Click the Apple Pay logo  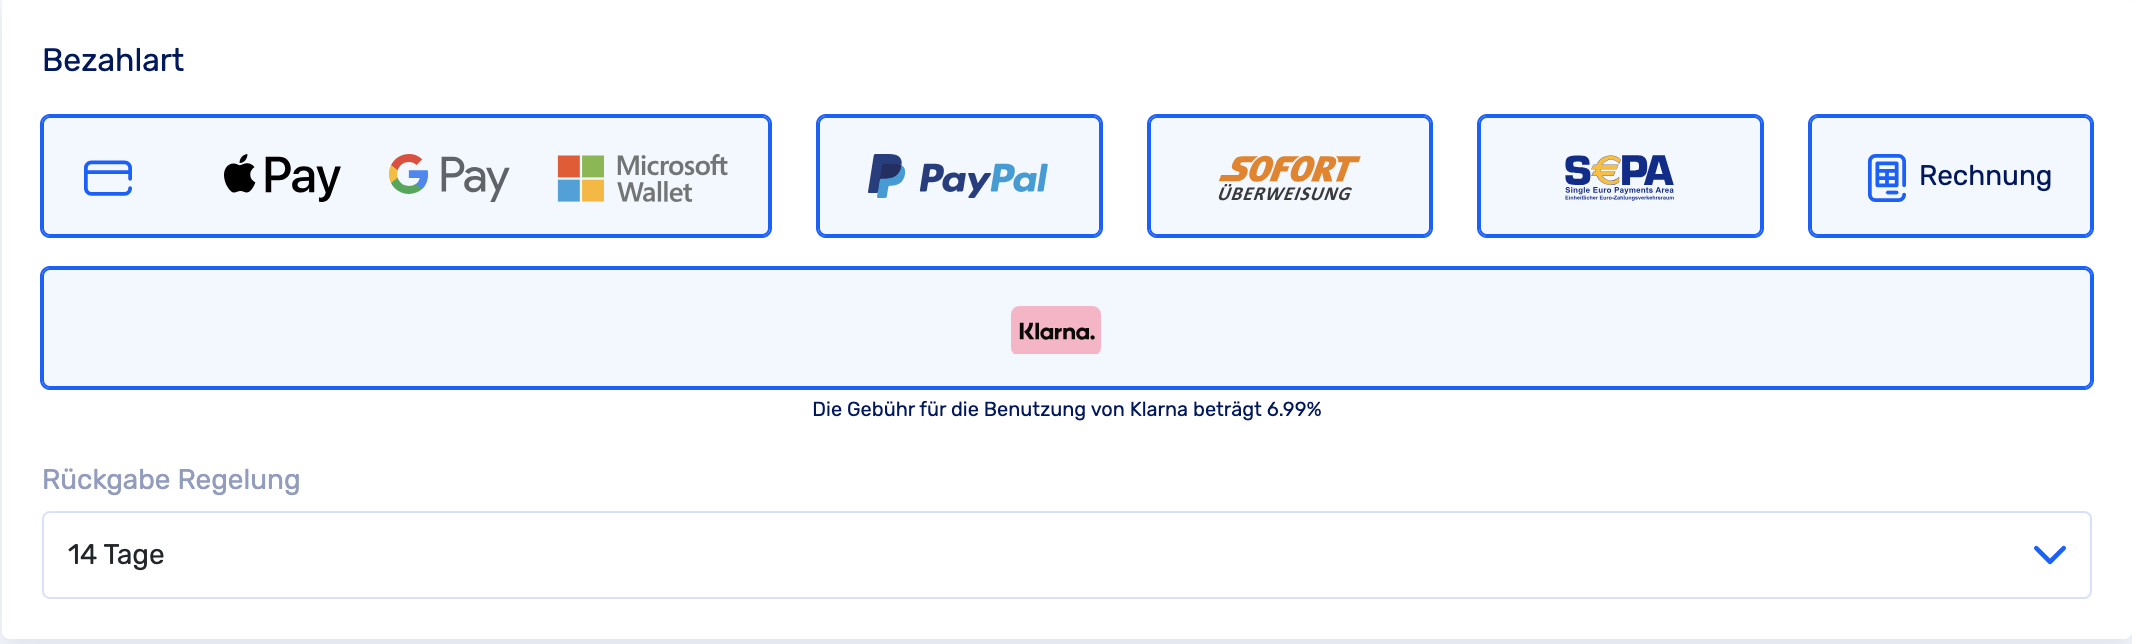pos(281,177)
